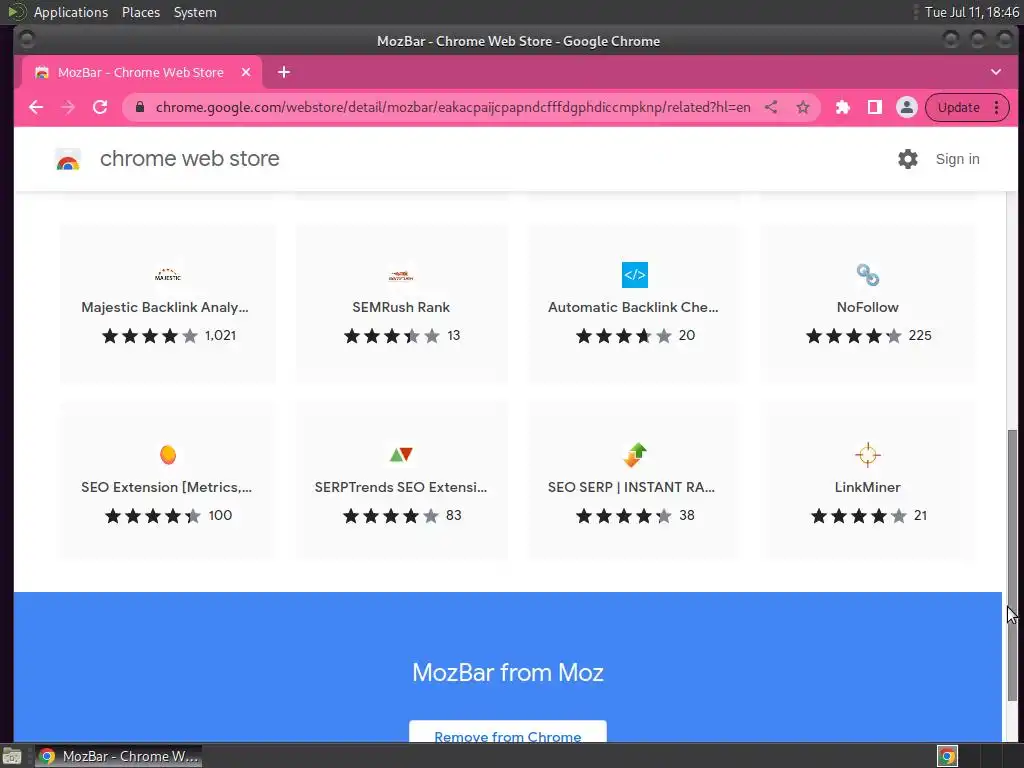The height and width of the screenshot is (768, 1024).
Task: Click the chrome web store heading text
Action: pos(189,159)
